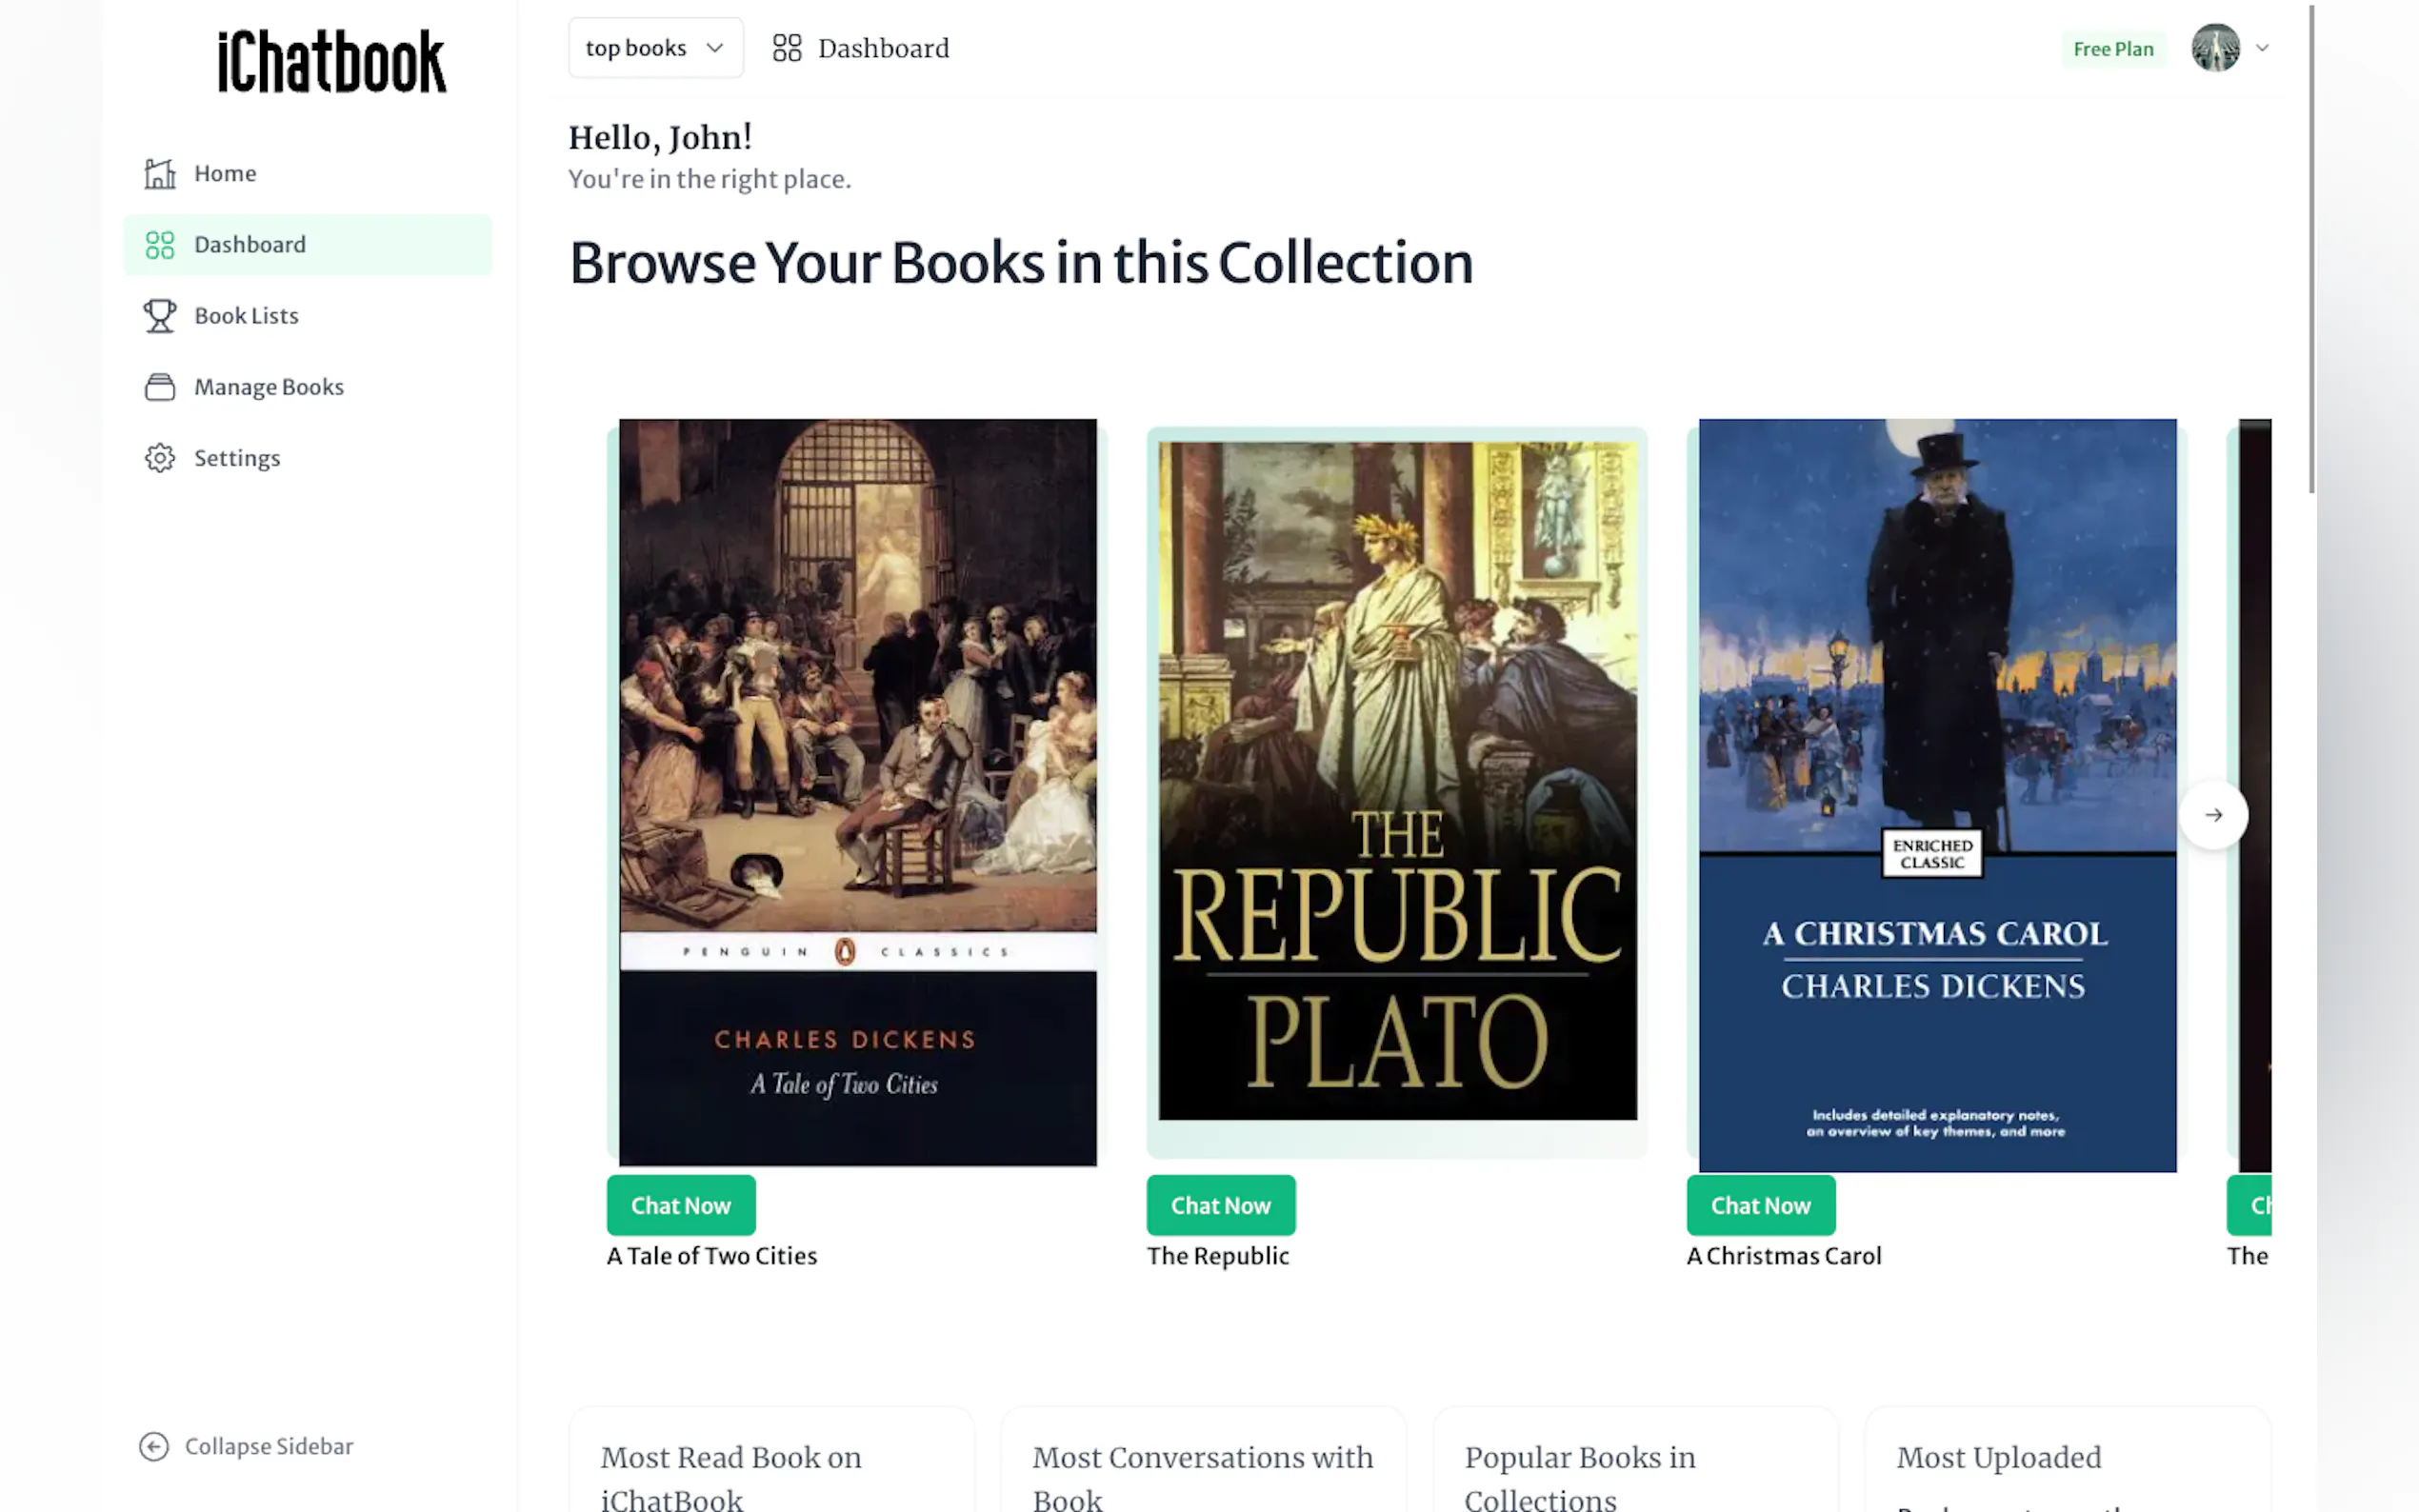Click the Book Lists trophy icon

[160, 316]
